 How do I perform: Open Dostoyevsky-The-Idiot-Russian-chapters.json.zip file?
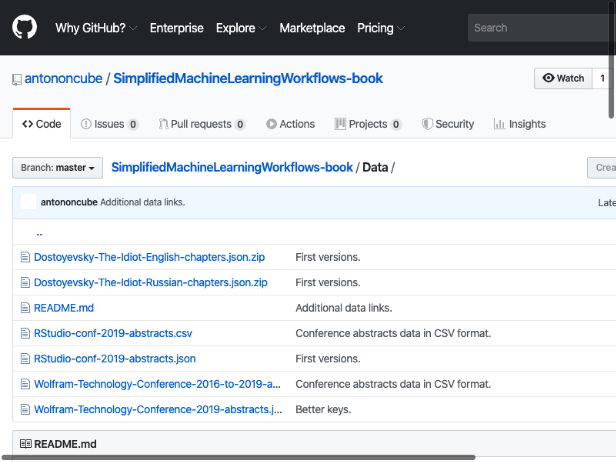coord(151,283)
